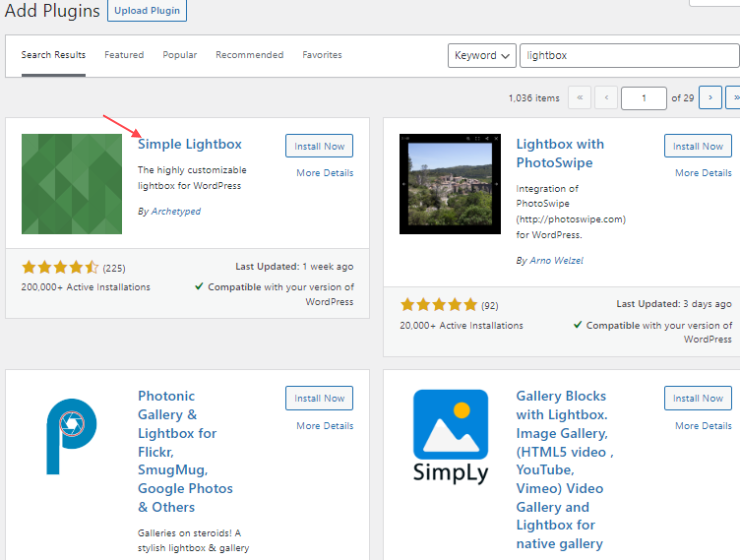Install Lightbox with PhotoSwipe plugin
740x560 pixels.
(x=698, y=146)
